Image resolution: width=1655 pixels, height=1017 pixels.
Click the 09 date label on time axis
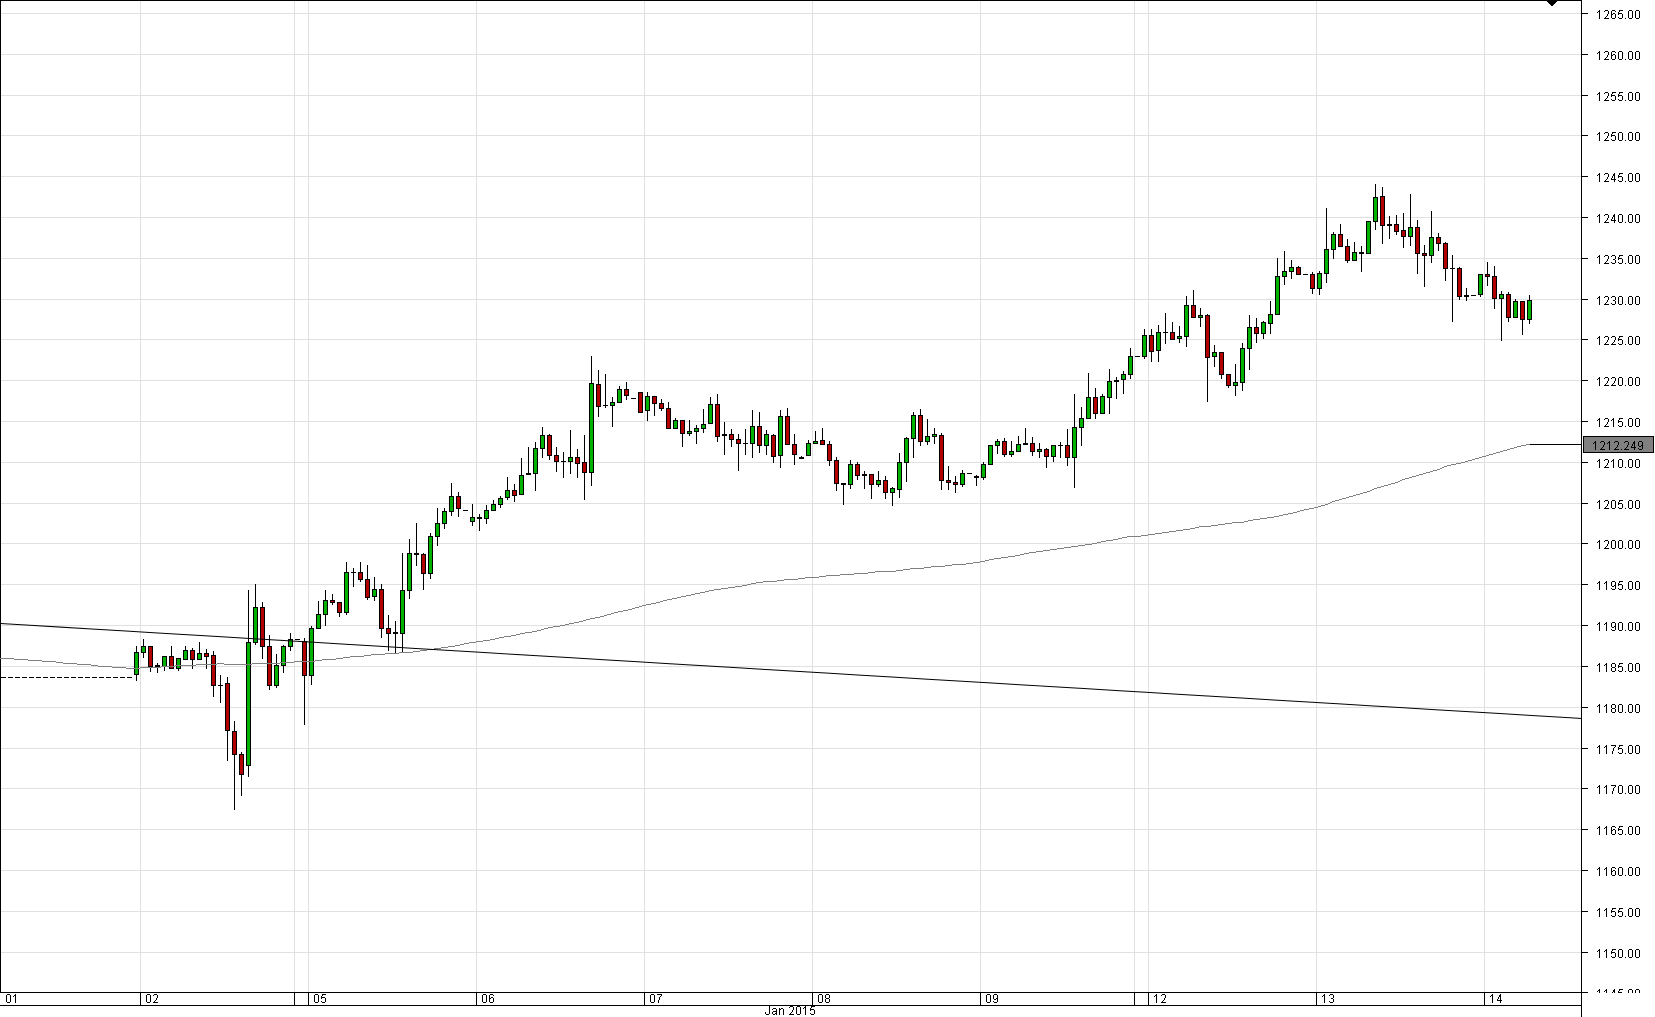pos(990,998)
